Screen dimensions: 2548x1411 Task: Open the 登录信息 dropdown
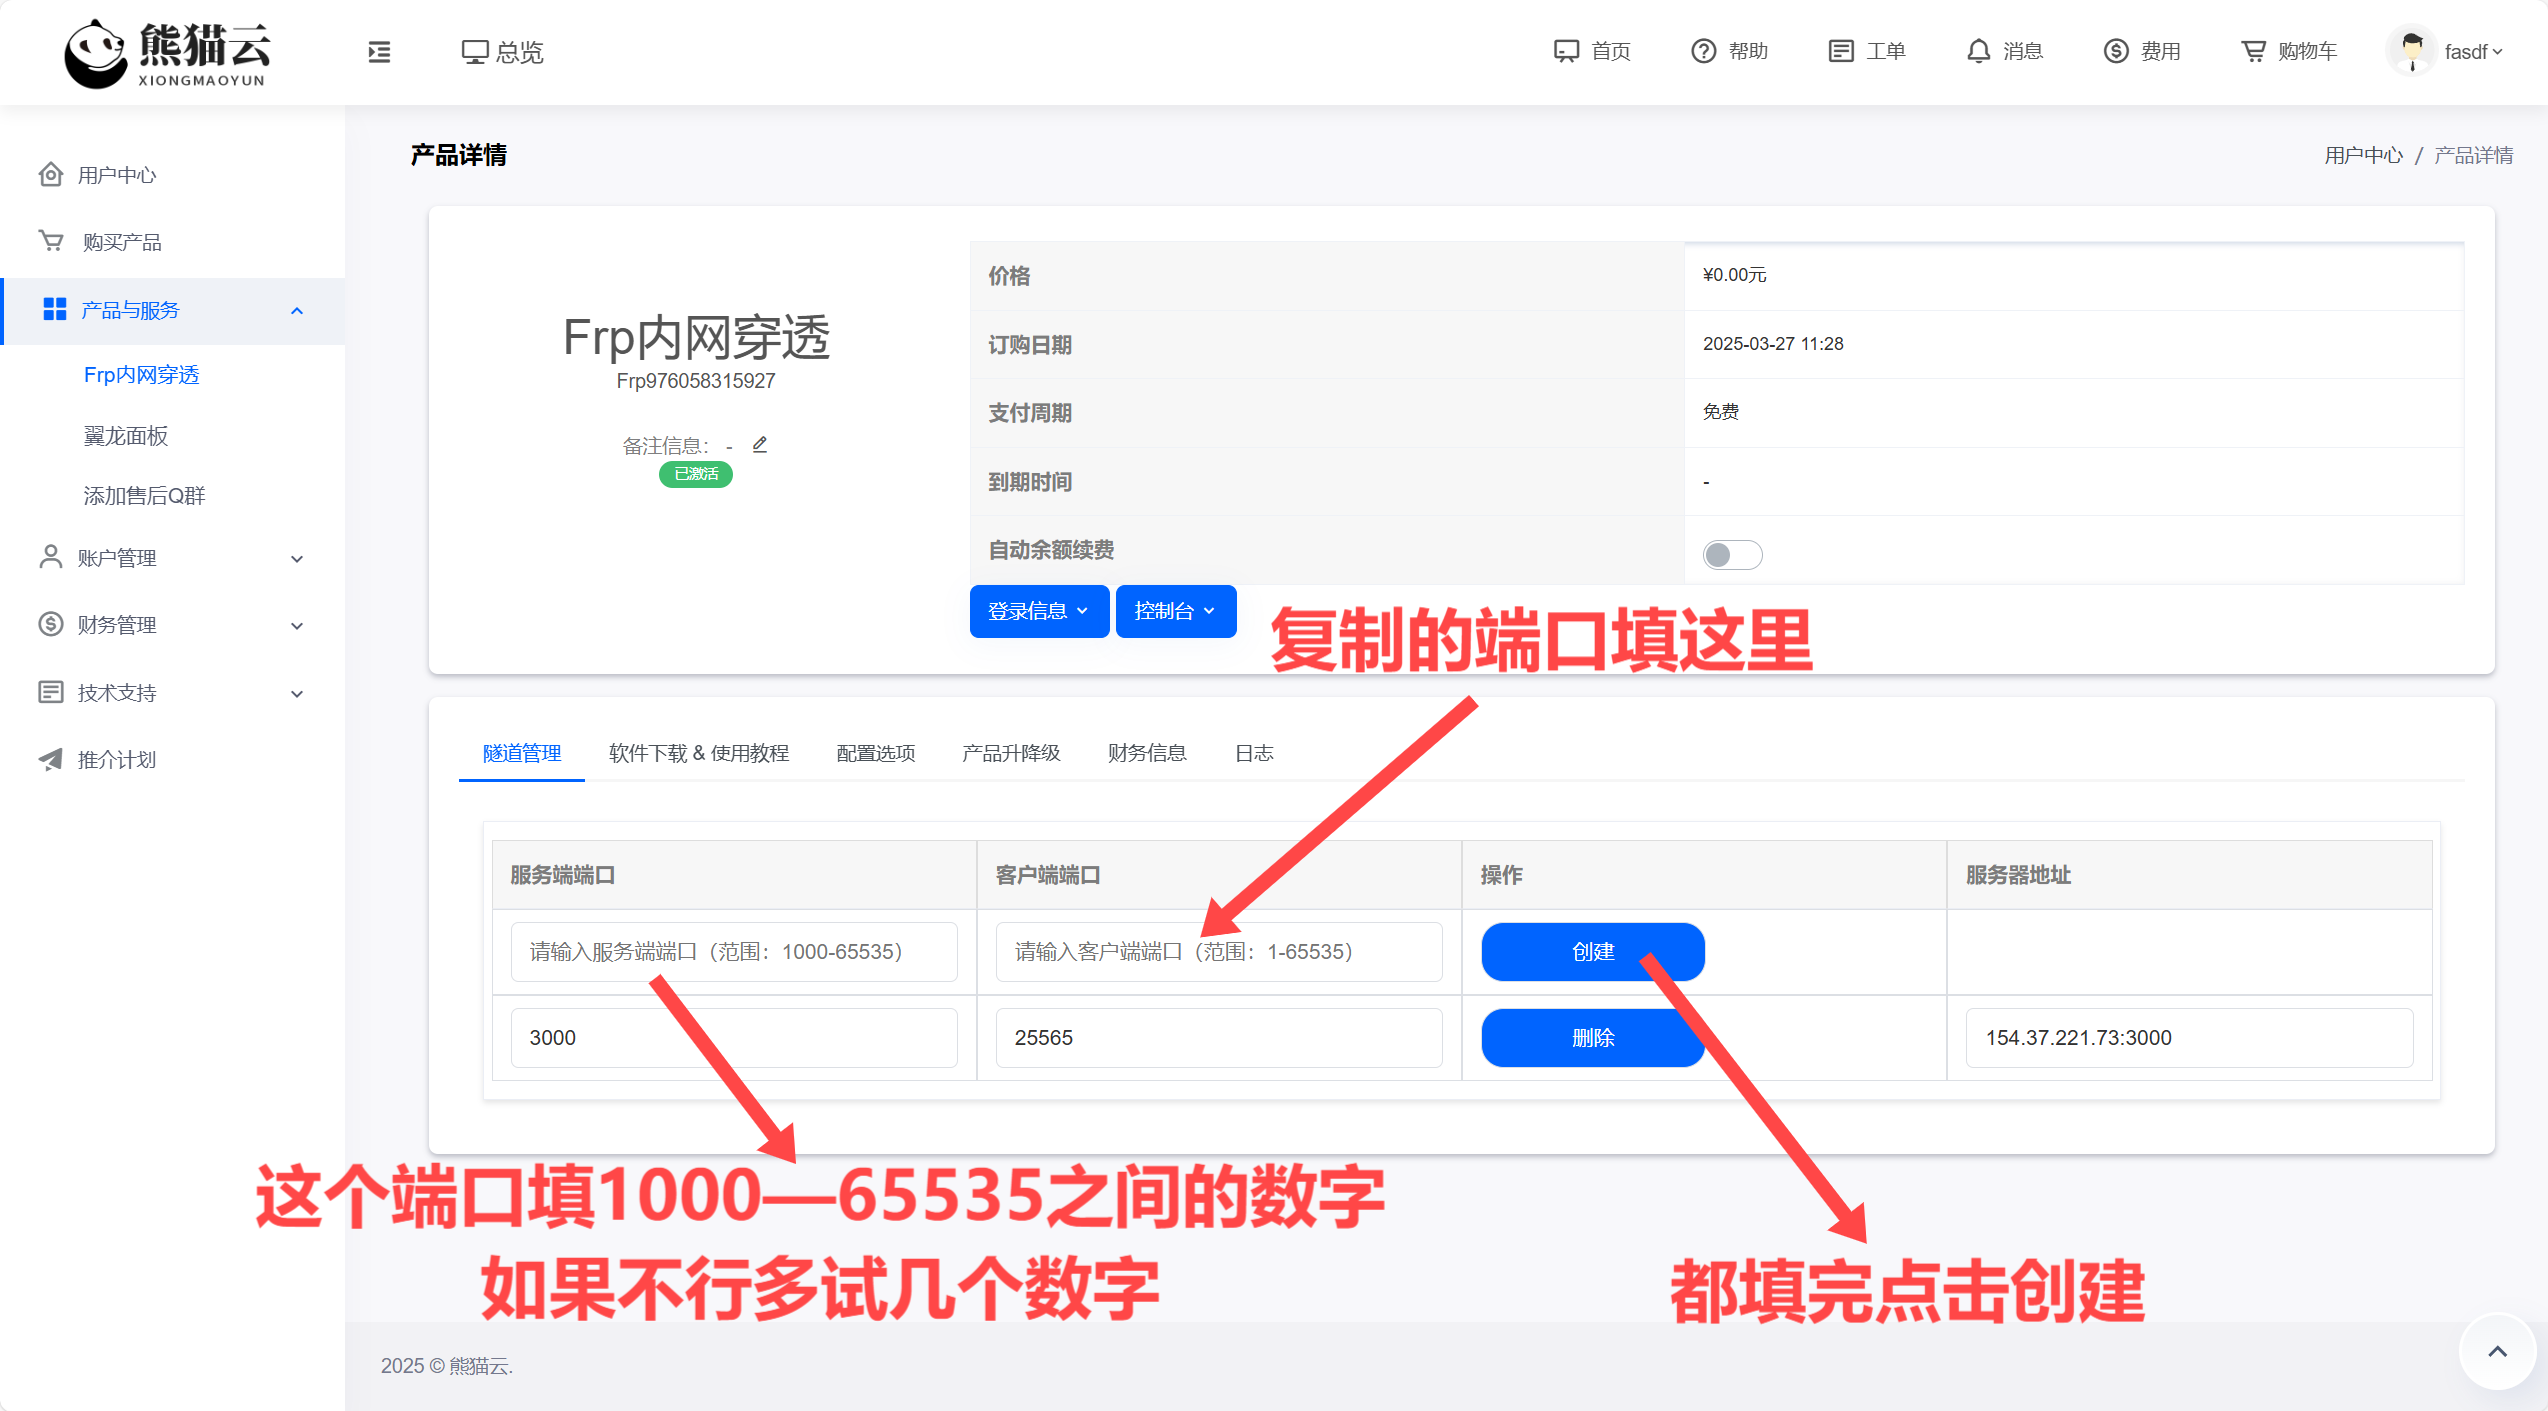pos(1038,610)
